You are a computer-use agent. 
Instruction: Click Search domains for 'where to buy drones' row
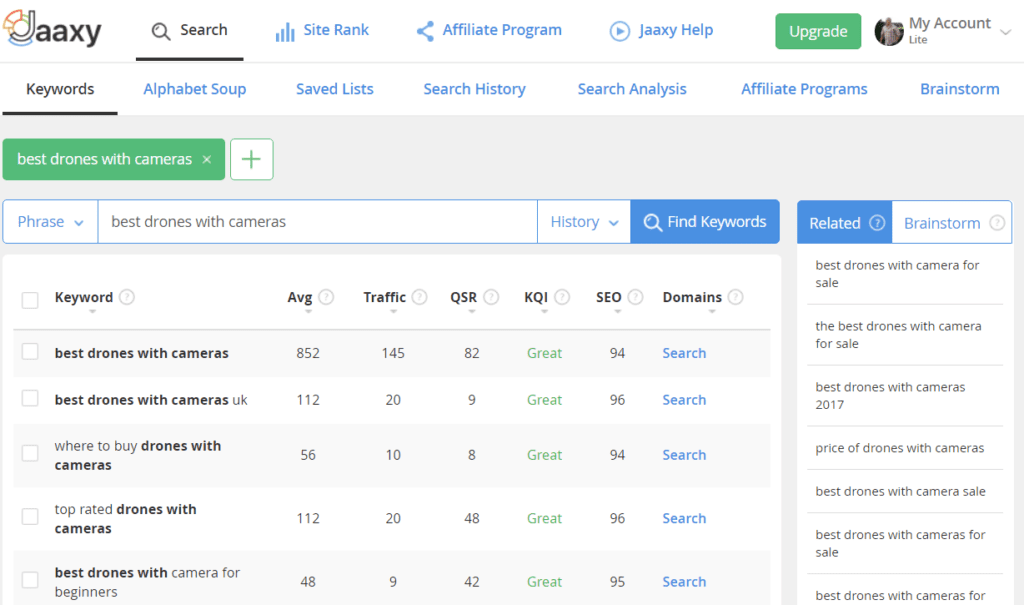tap(684, 455)
